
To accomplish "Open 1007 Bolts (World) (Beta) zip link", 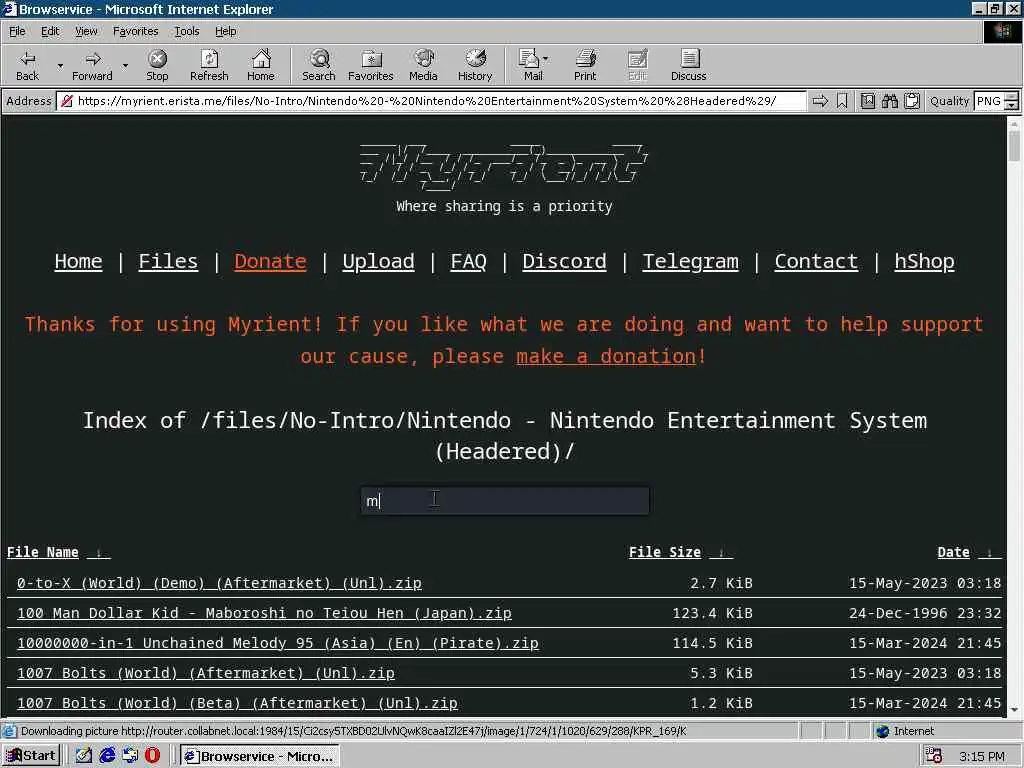I will click(237, 703).
